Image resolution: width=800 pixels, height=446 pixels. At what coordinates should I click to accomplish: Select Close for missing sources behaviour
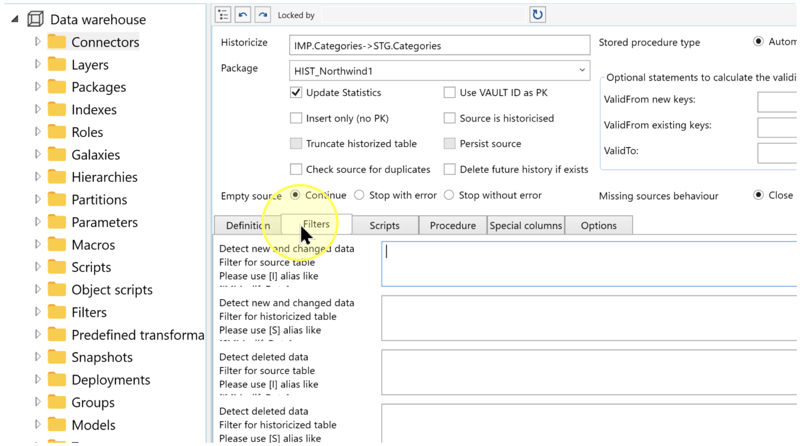click(759, 195)
